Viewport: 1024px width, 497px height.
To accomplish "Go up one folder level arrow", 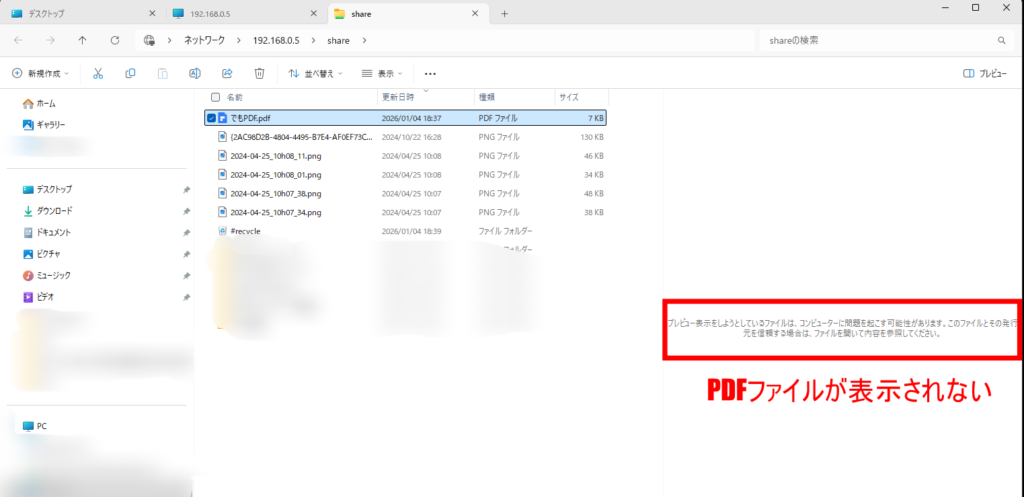I will (x=82, y=40).
